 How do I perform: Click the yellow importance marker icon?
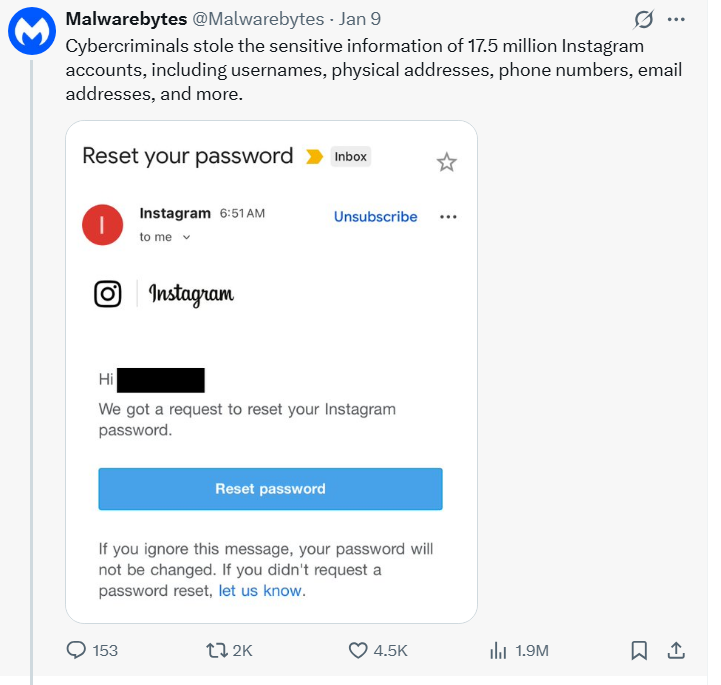click(314, 157)
